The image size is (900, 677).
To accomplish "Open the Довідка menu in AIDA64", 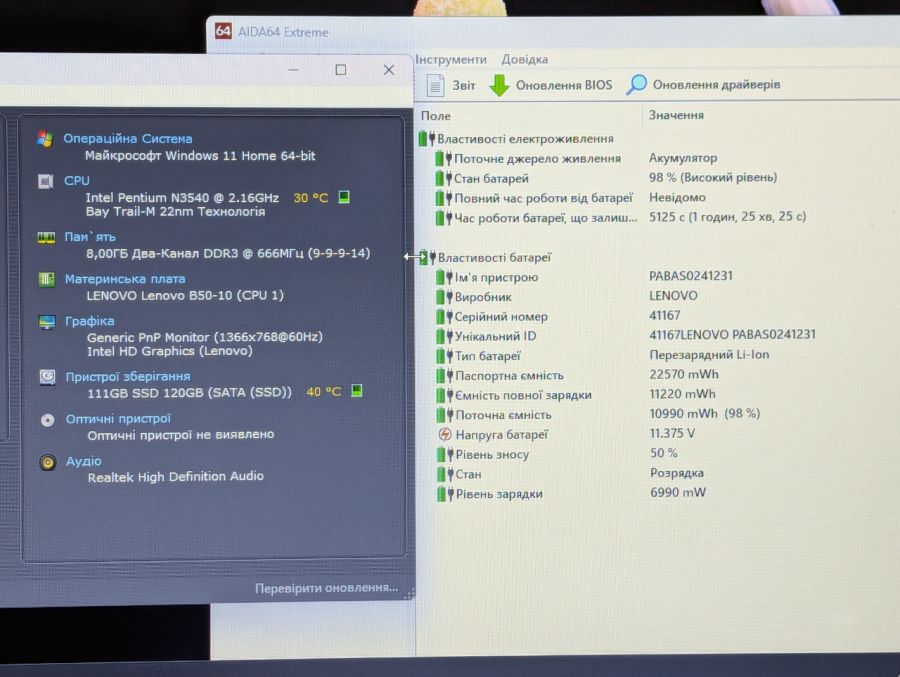I will click(525, 59).
